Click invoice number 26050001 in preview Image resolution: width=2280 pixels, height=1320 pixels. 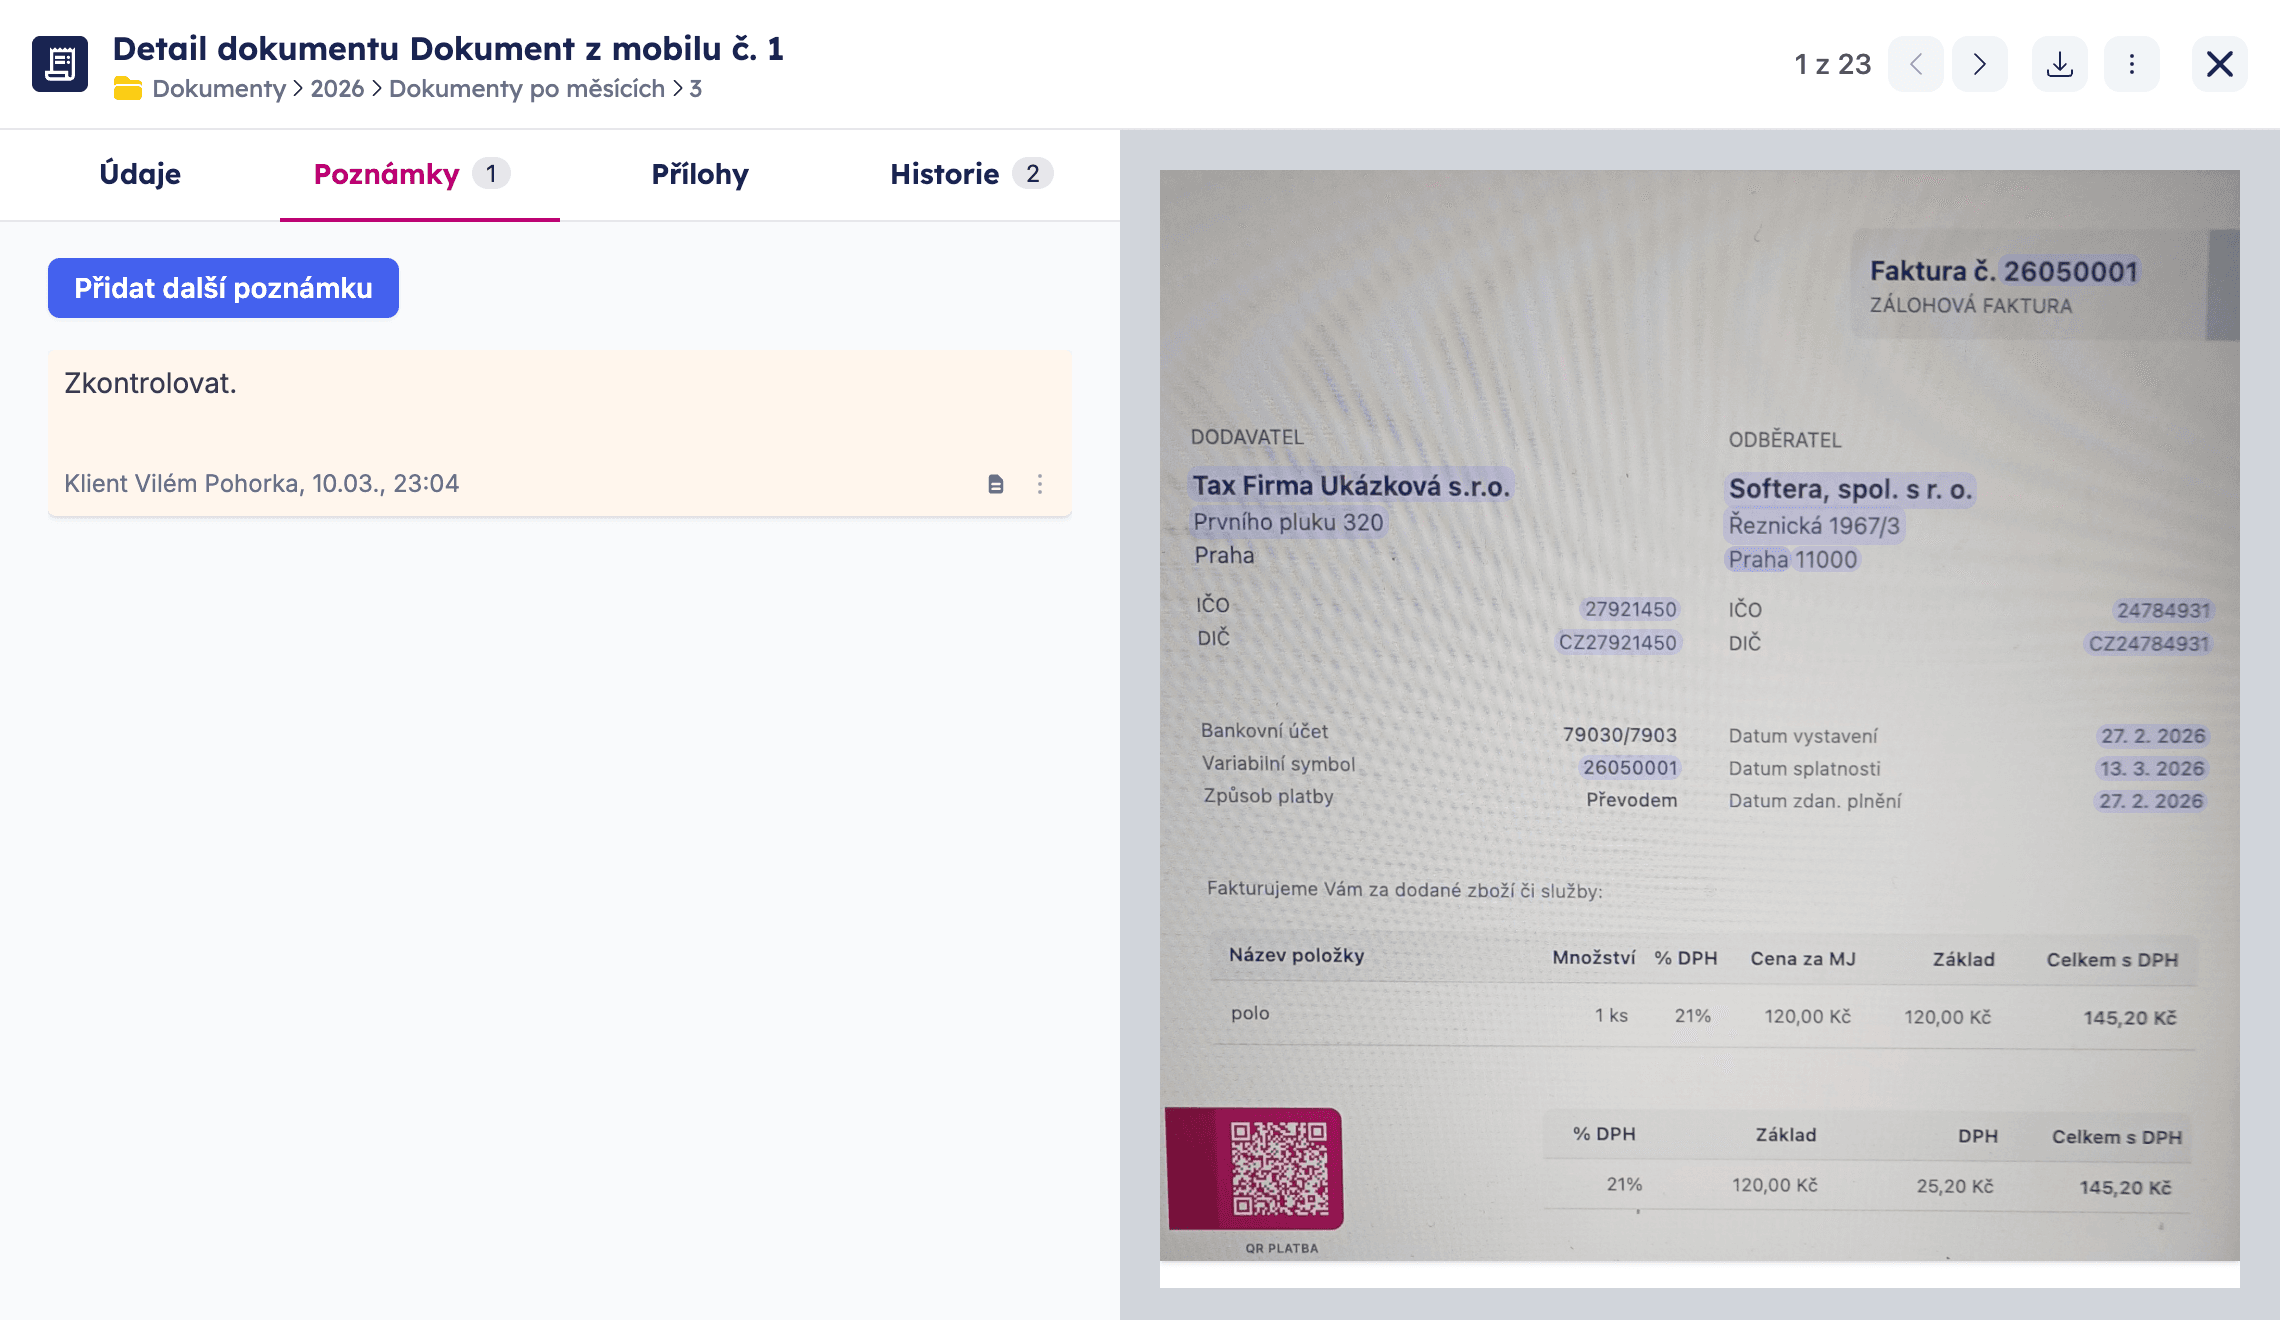click(2070, 271)
